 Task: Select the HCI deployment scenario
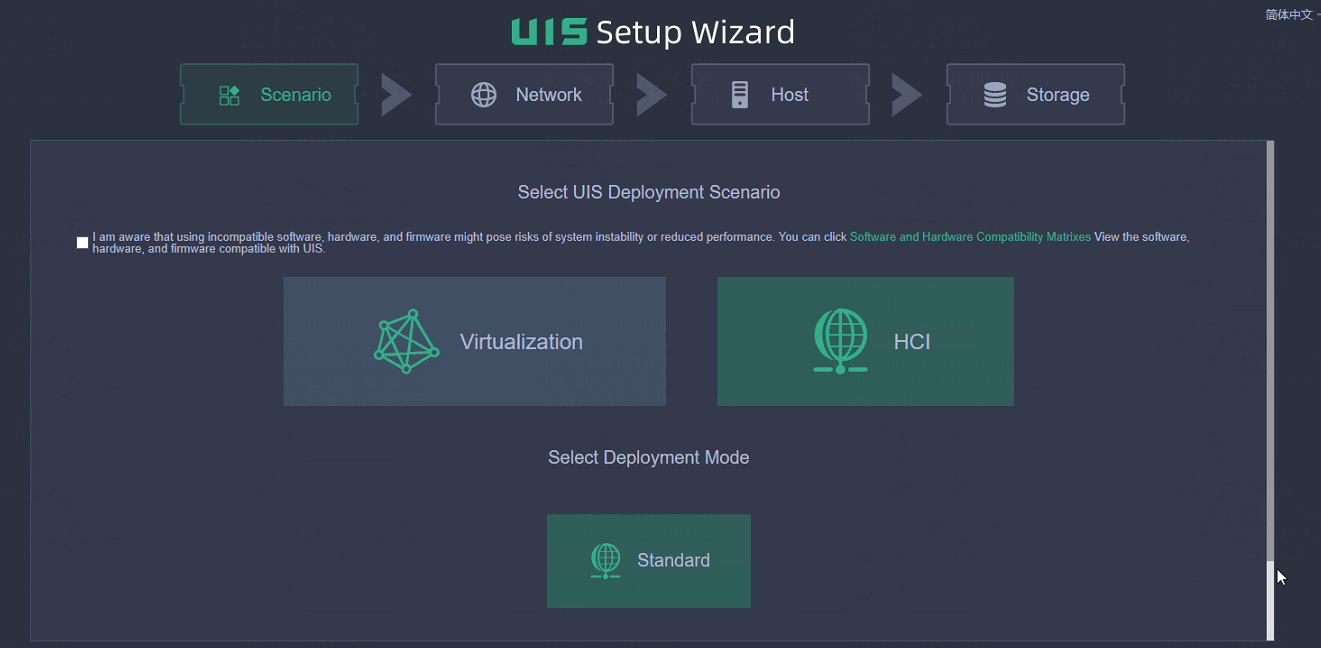pyautogui.click(x=866, y=341)
